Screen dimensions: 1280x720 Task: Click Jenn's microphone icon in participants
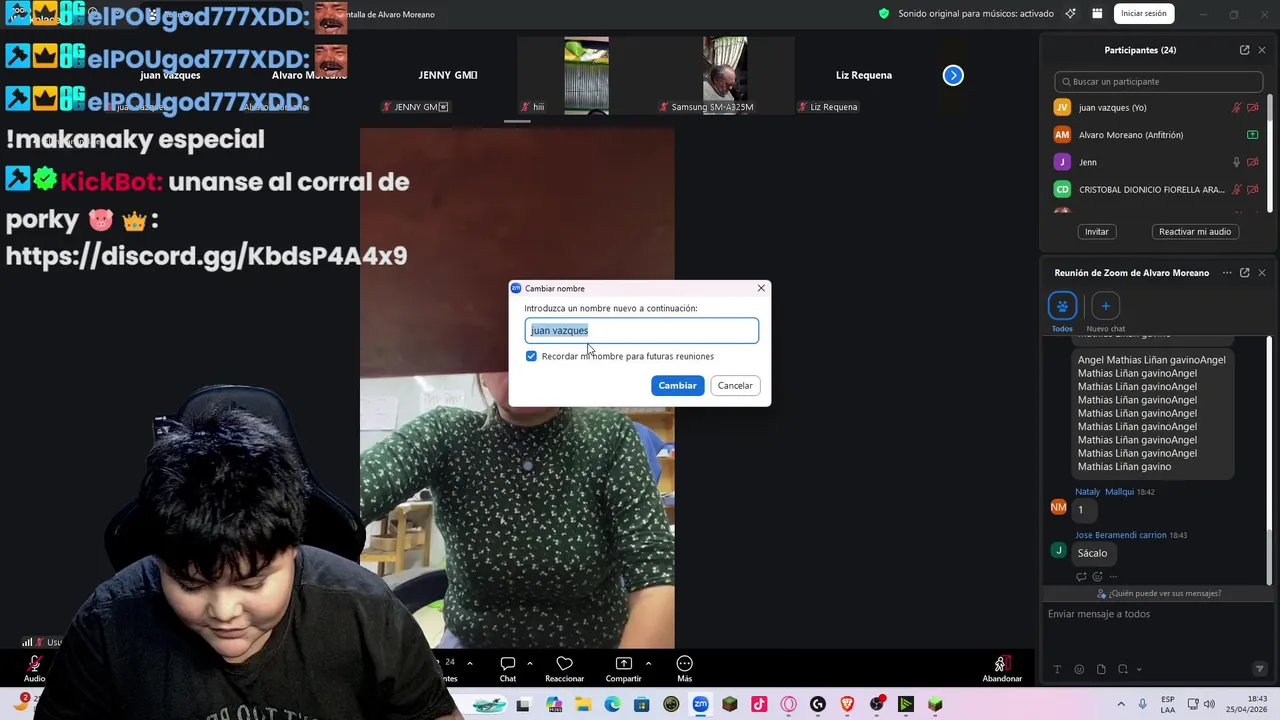pos(1236,162)
